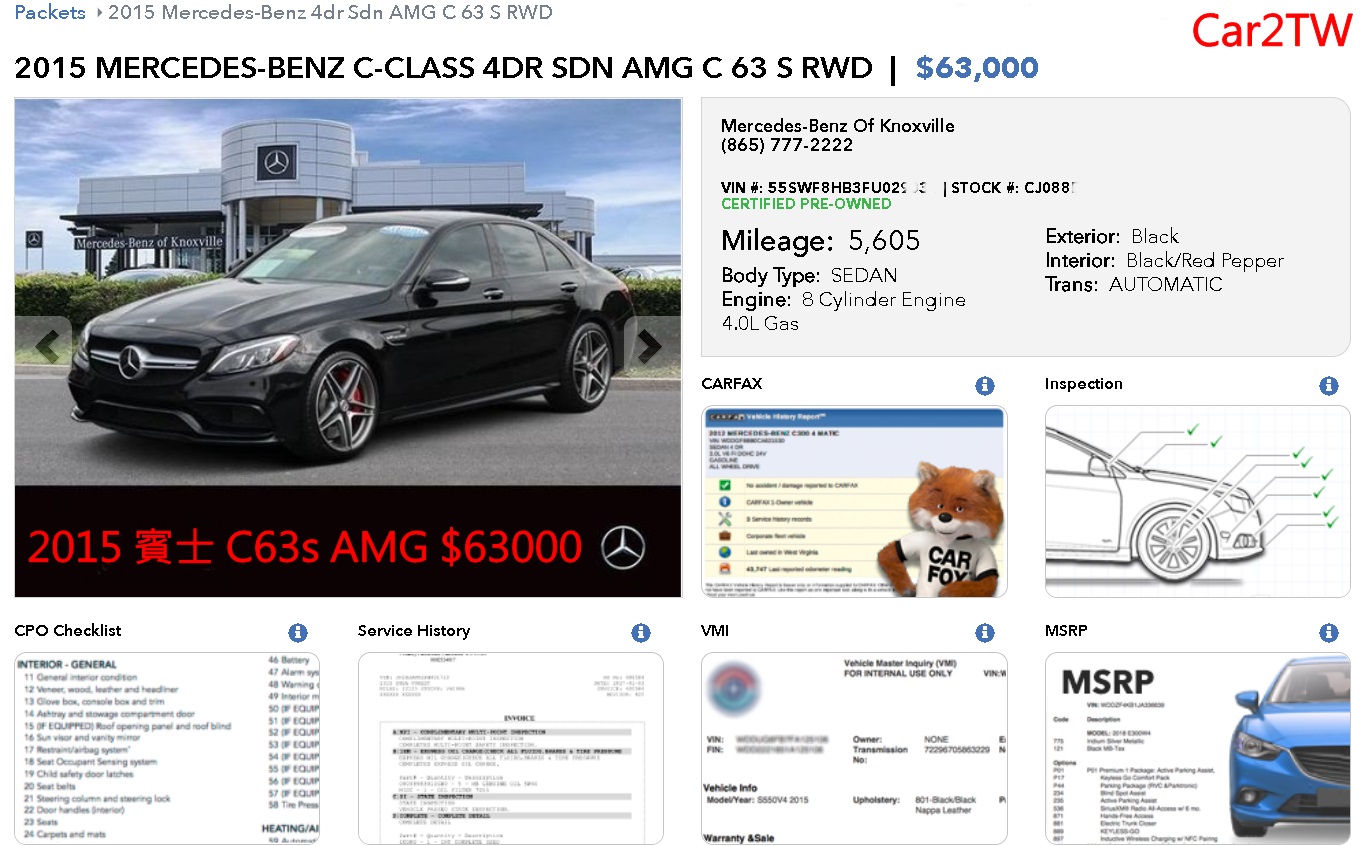Image resolution: width=1360 pixels, height=846 pixels.
Task: Open the Inspection diagram thumbnail
Action: point(1198,501)
